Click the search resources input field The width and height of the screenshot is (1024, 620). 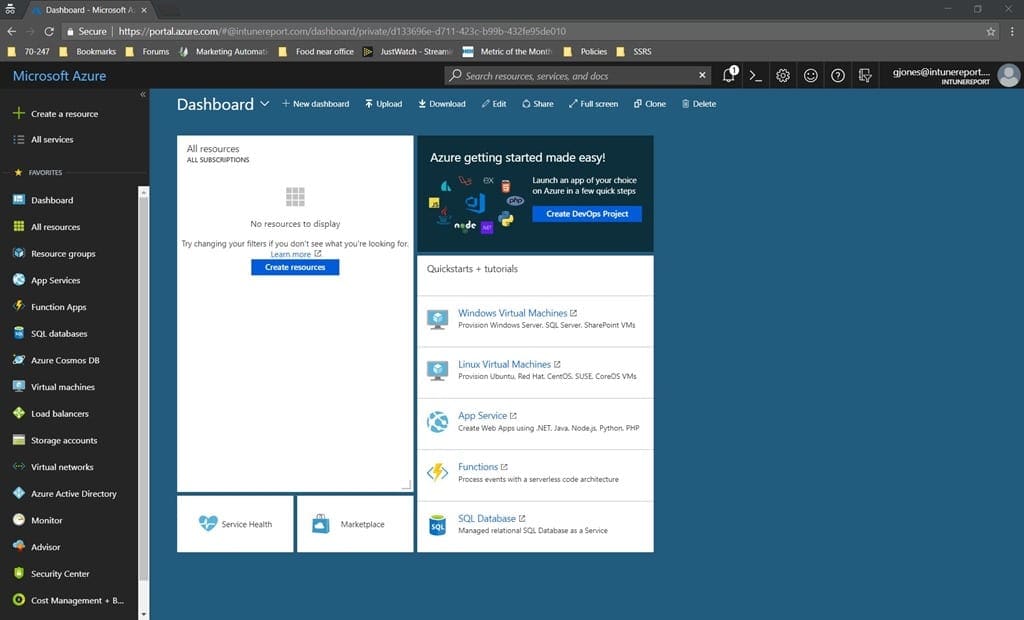[578, 76]
